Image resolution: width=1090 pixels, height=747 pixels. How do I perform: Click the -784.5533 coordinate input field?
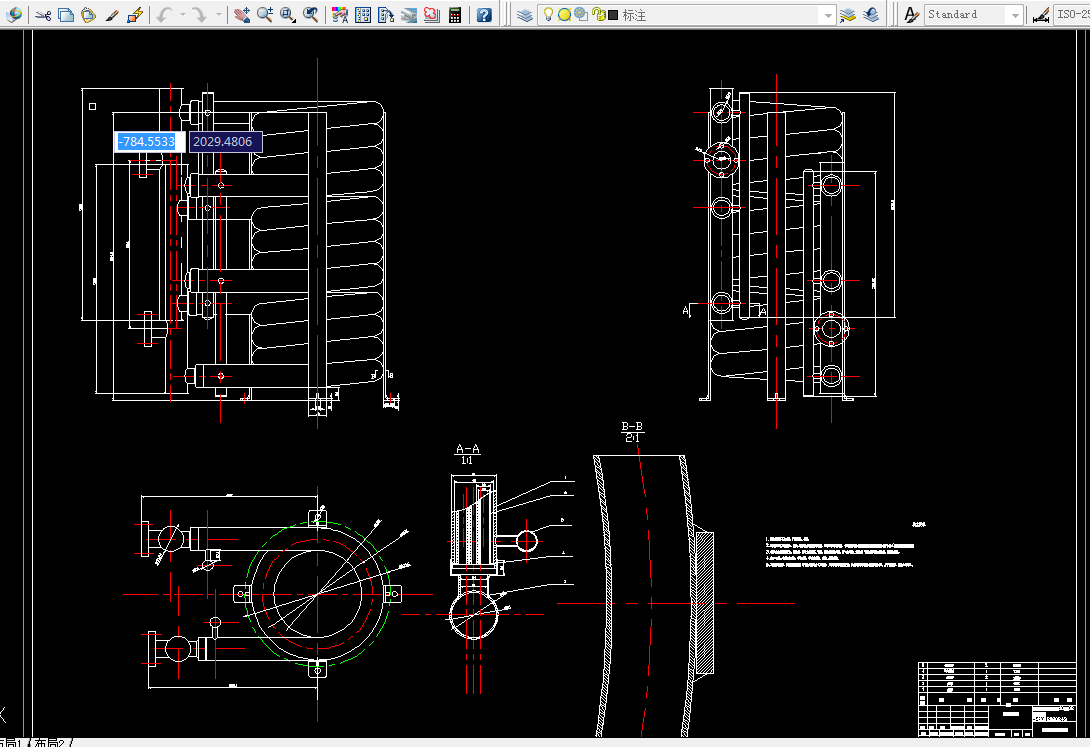tap(149, 142)
